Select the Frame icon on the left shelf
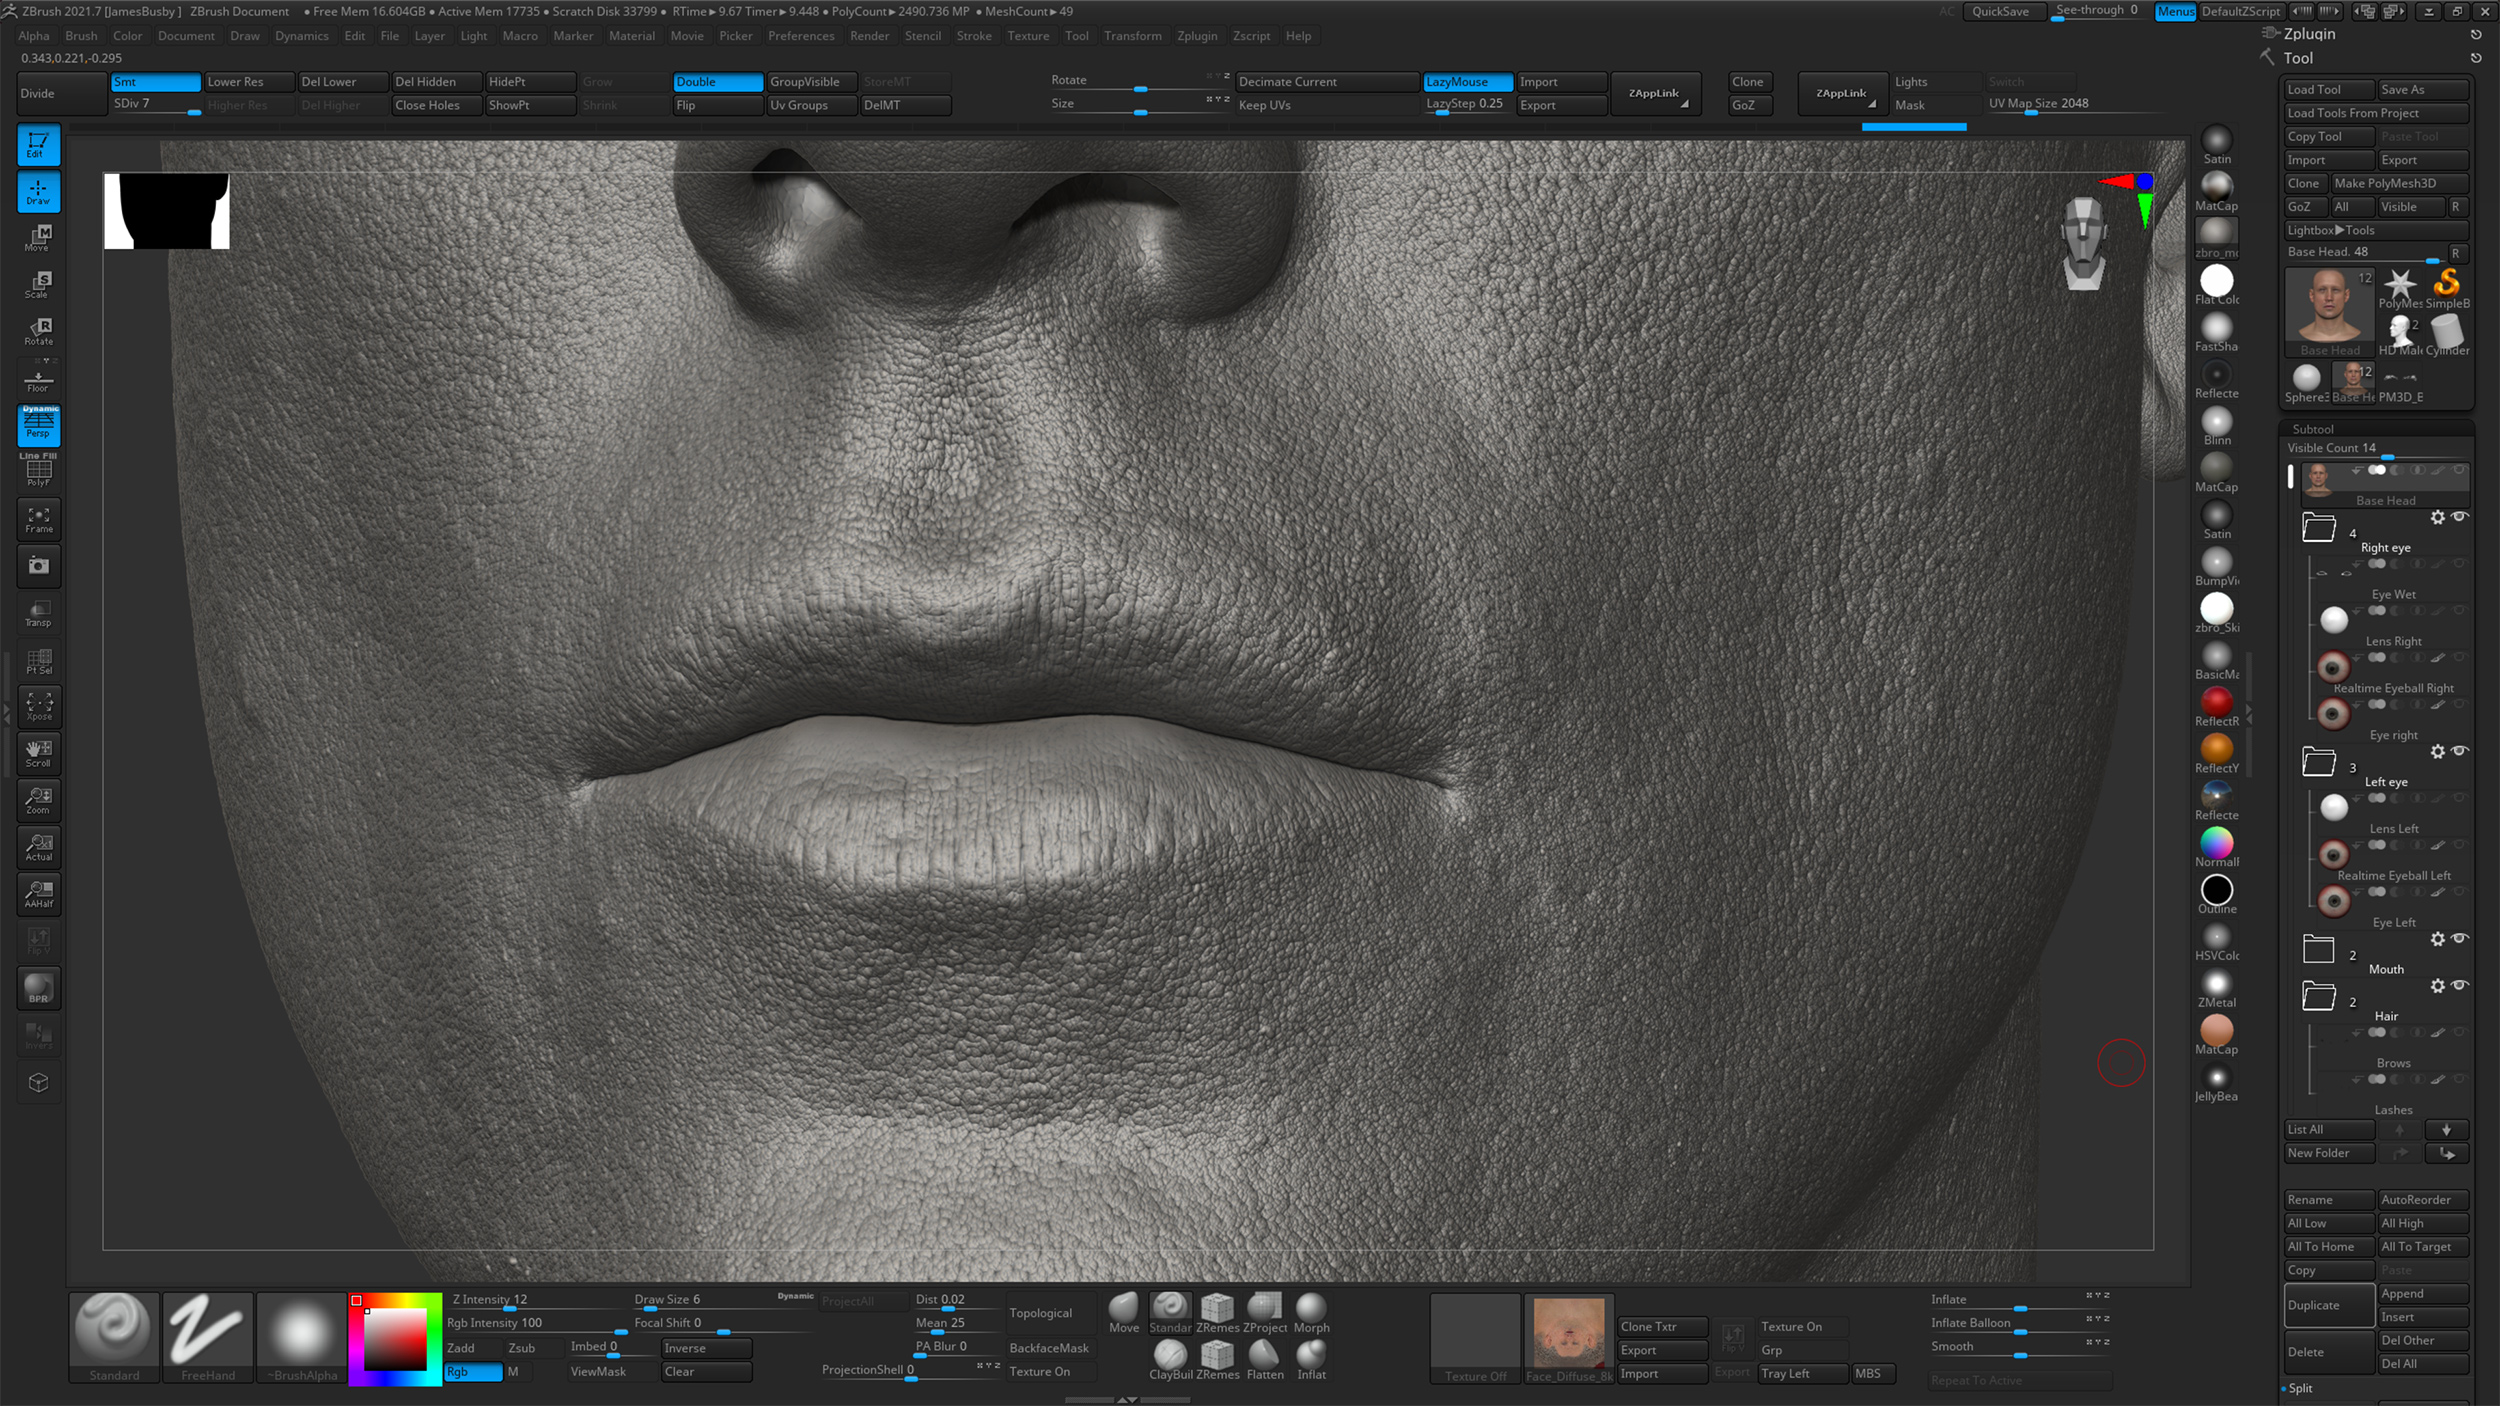 38,519
